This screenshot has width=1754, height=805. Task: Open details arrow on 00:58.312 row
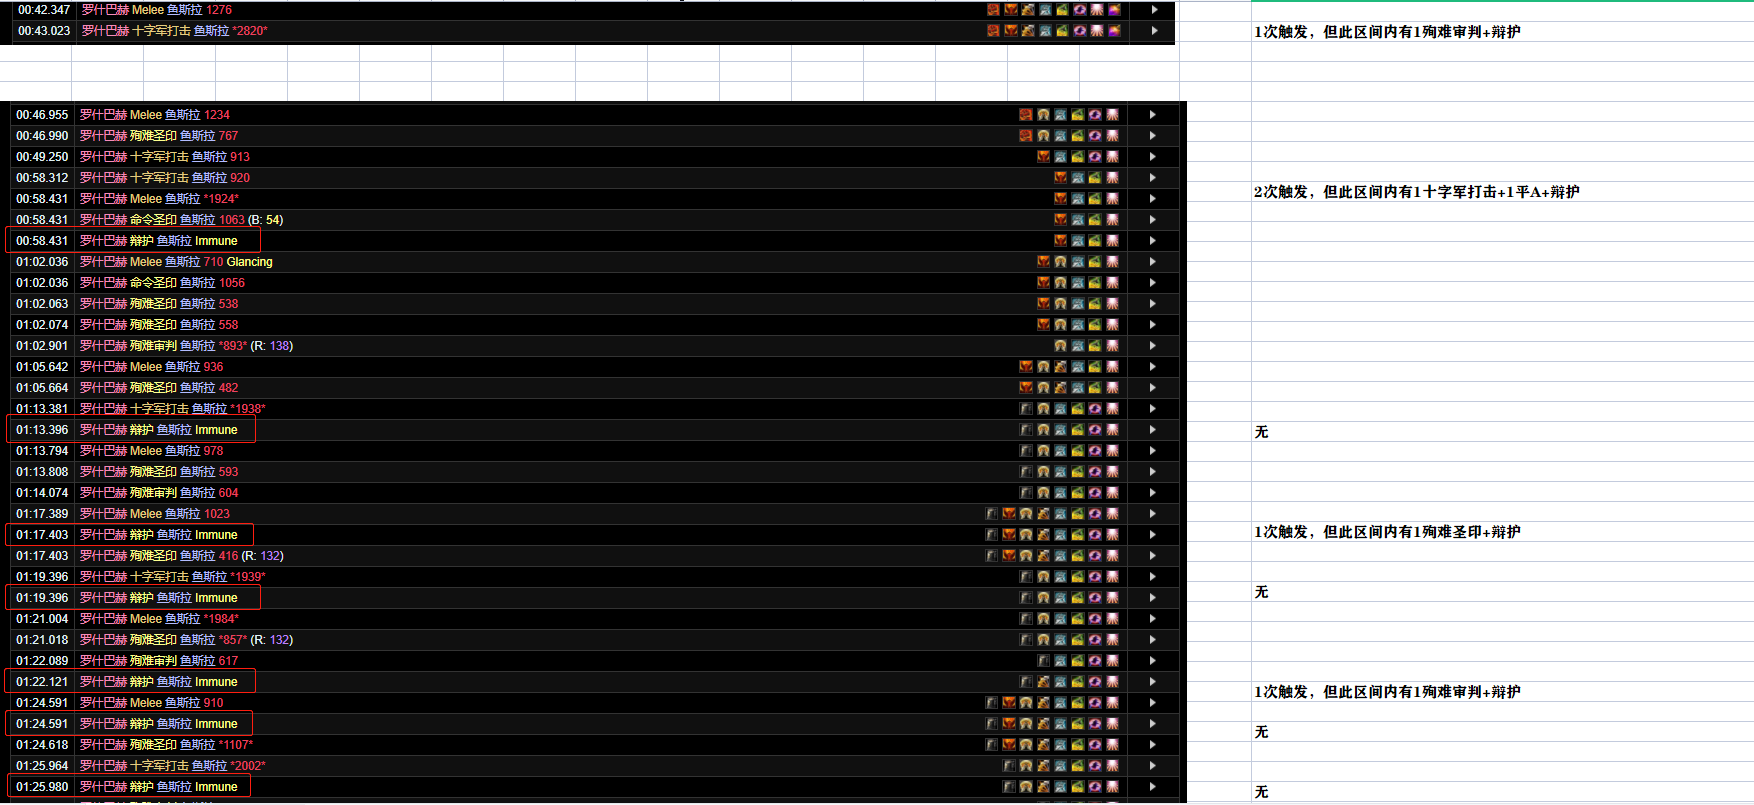coord(1152,178)
